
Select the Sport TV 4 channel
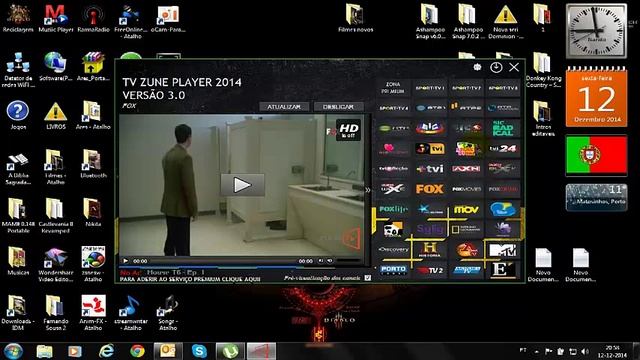point(393,108)
